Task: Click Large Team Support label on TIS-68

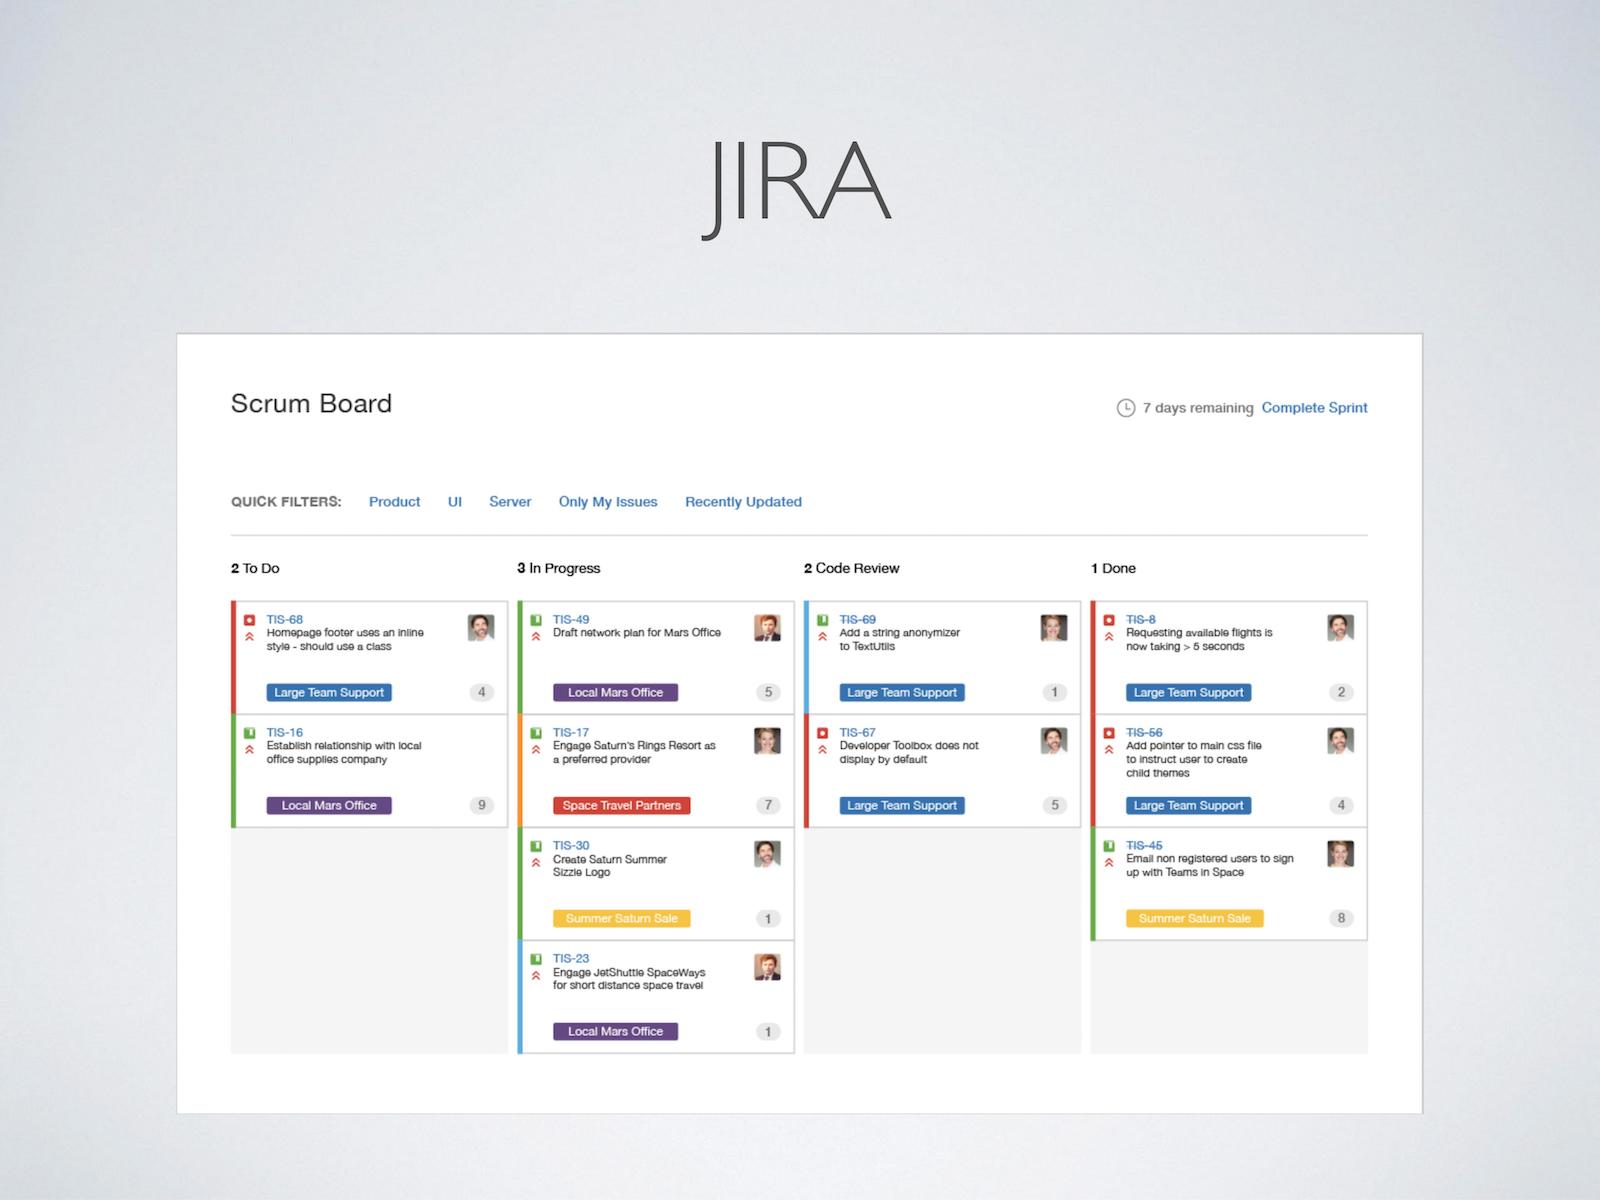Action: pos(329,692)
